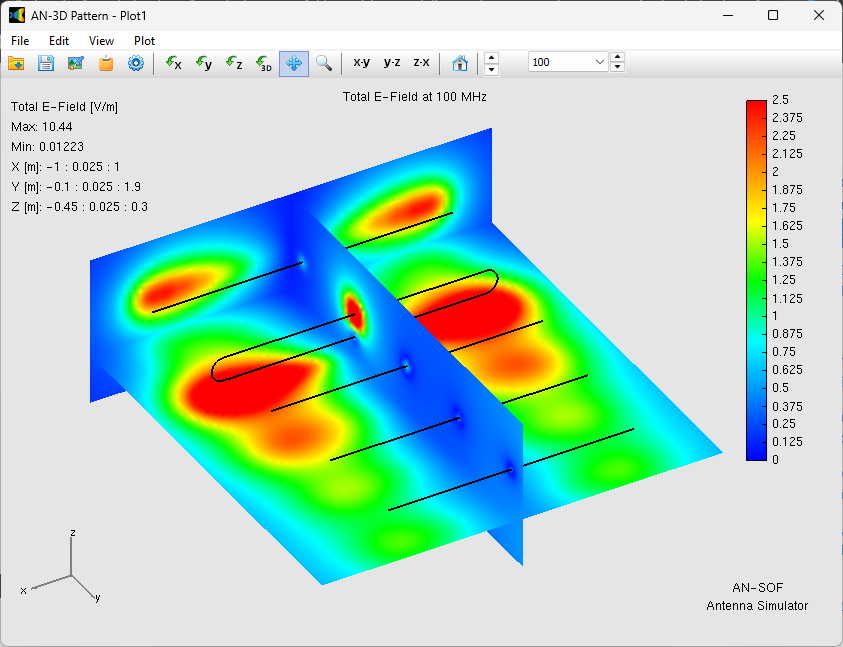Image resolution: width=843 pixels, height=647 pixels.
Task: Click the 2.5 color scale label
Action: (780, 99)
